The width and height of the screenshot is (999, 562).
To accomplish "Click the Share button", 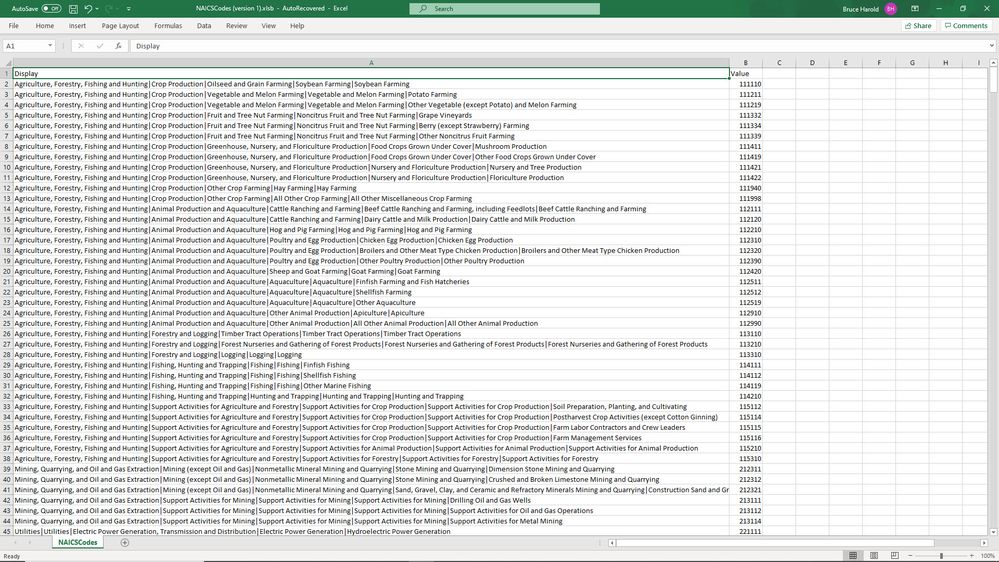I will pyautogui.click(x=918, y=26).
